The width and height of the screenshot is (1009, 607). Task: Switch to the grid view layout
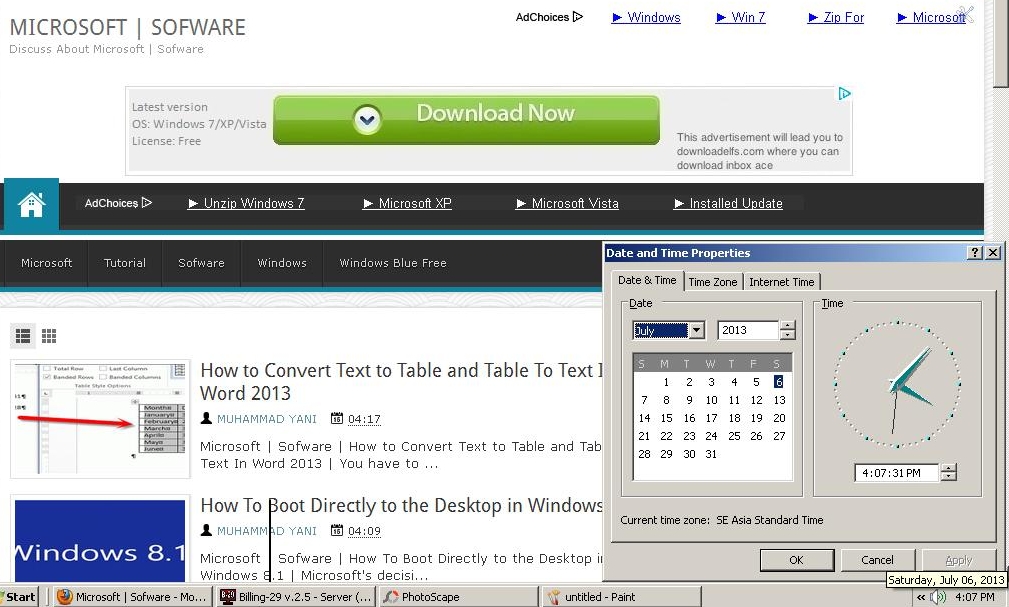click(x=49, y=336)
